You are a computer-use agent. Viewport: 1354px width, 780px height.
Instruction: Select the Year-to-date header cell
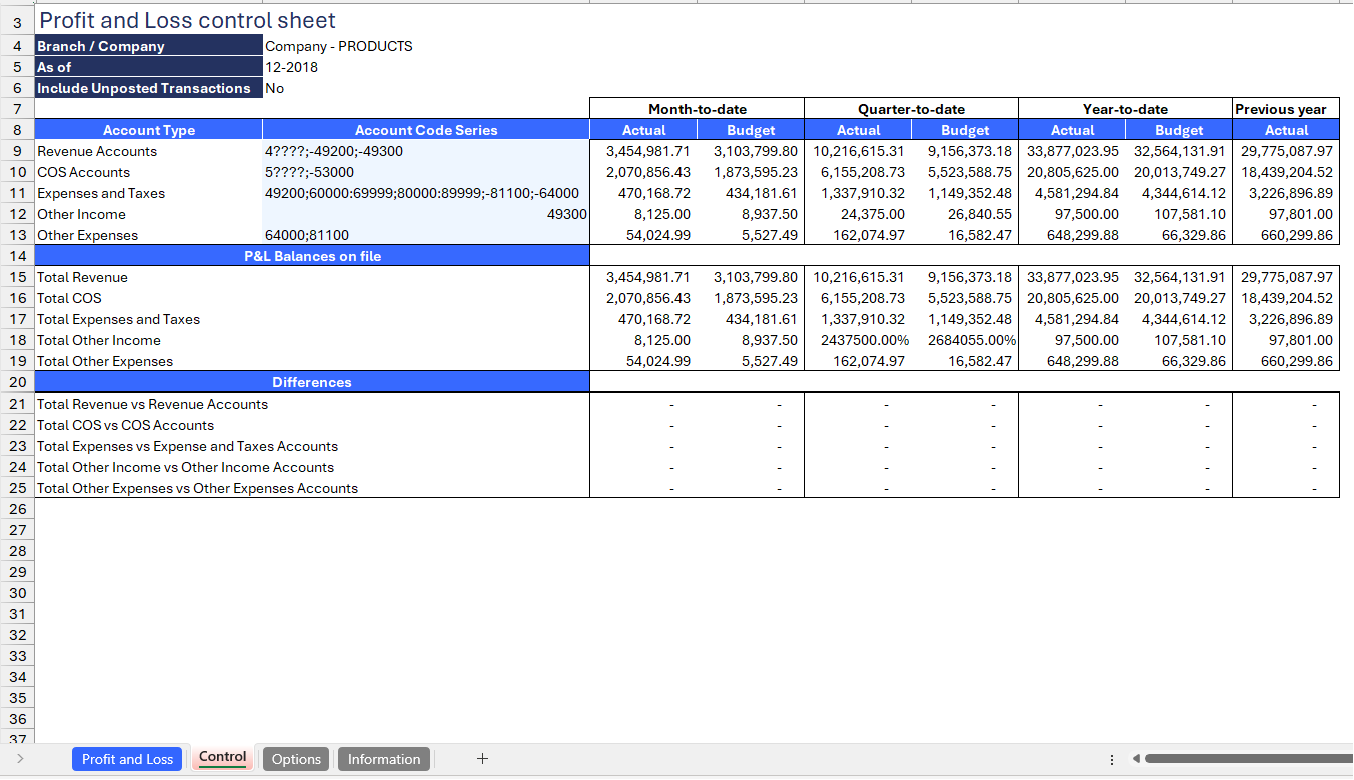(x=1125, y=109)
